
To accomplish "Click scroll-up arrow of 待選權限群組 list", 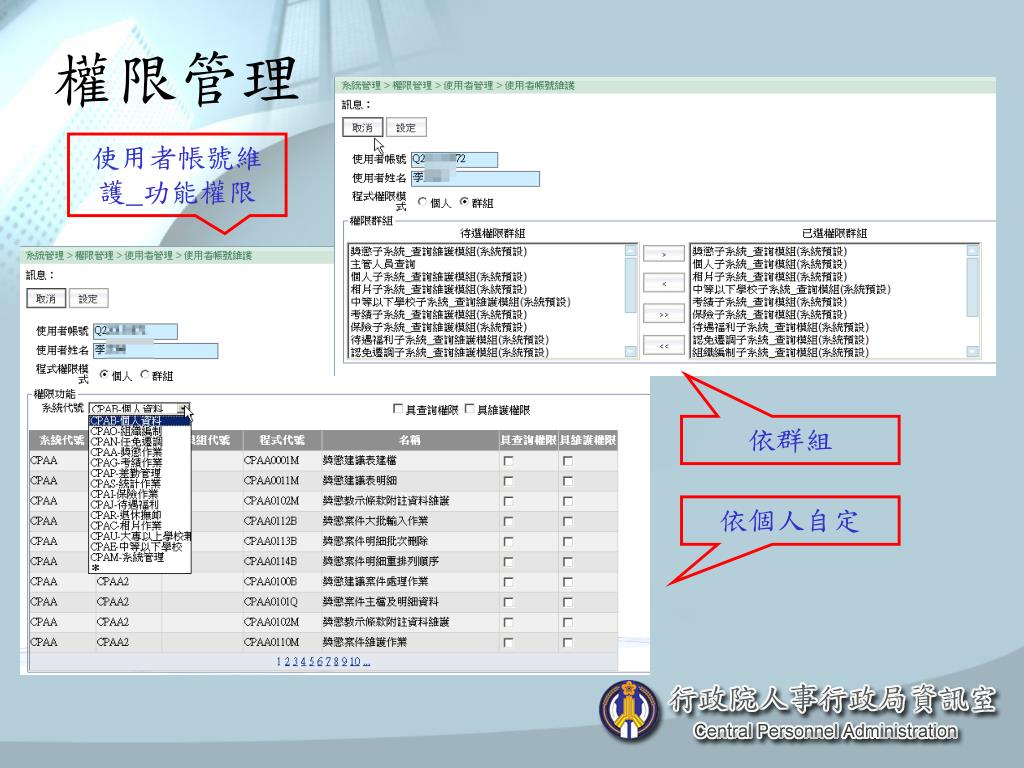I will (630, 250).
